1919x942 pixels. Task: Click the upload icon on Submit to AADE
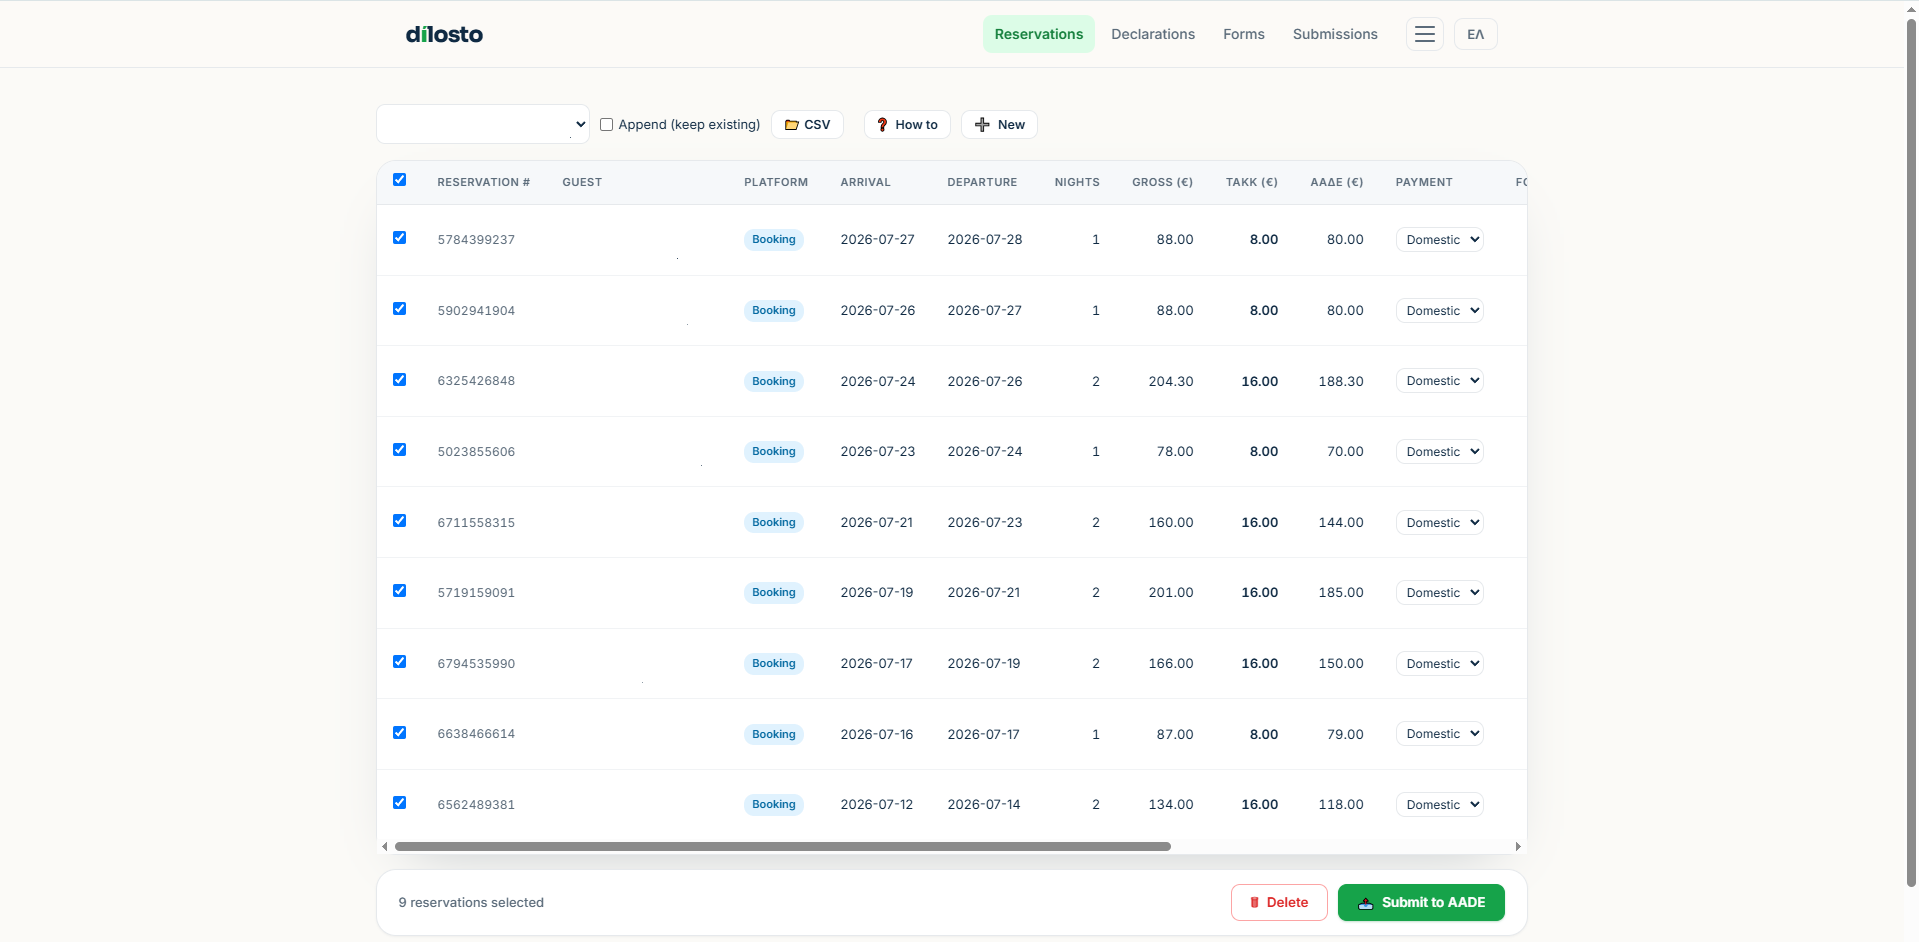(x=1365, y=903)
